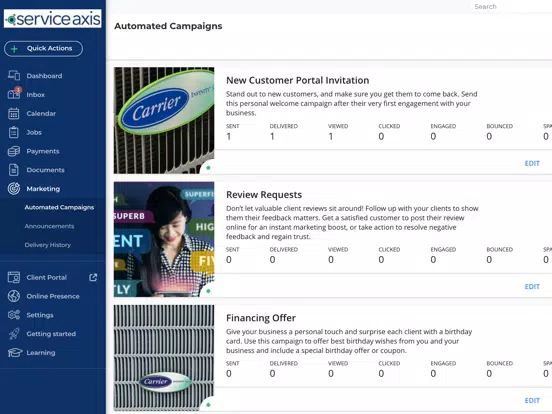Edit the Financing Offer campaign
Screen dimensions: 552x414
(x=532, y=401)
